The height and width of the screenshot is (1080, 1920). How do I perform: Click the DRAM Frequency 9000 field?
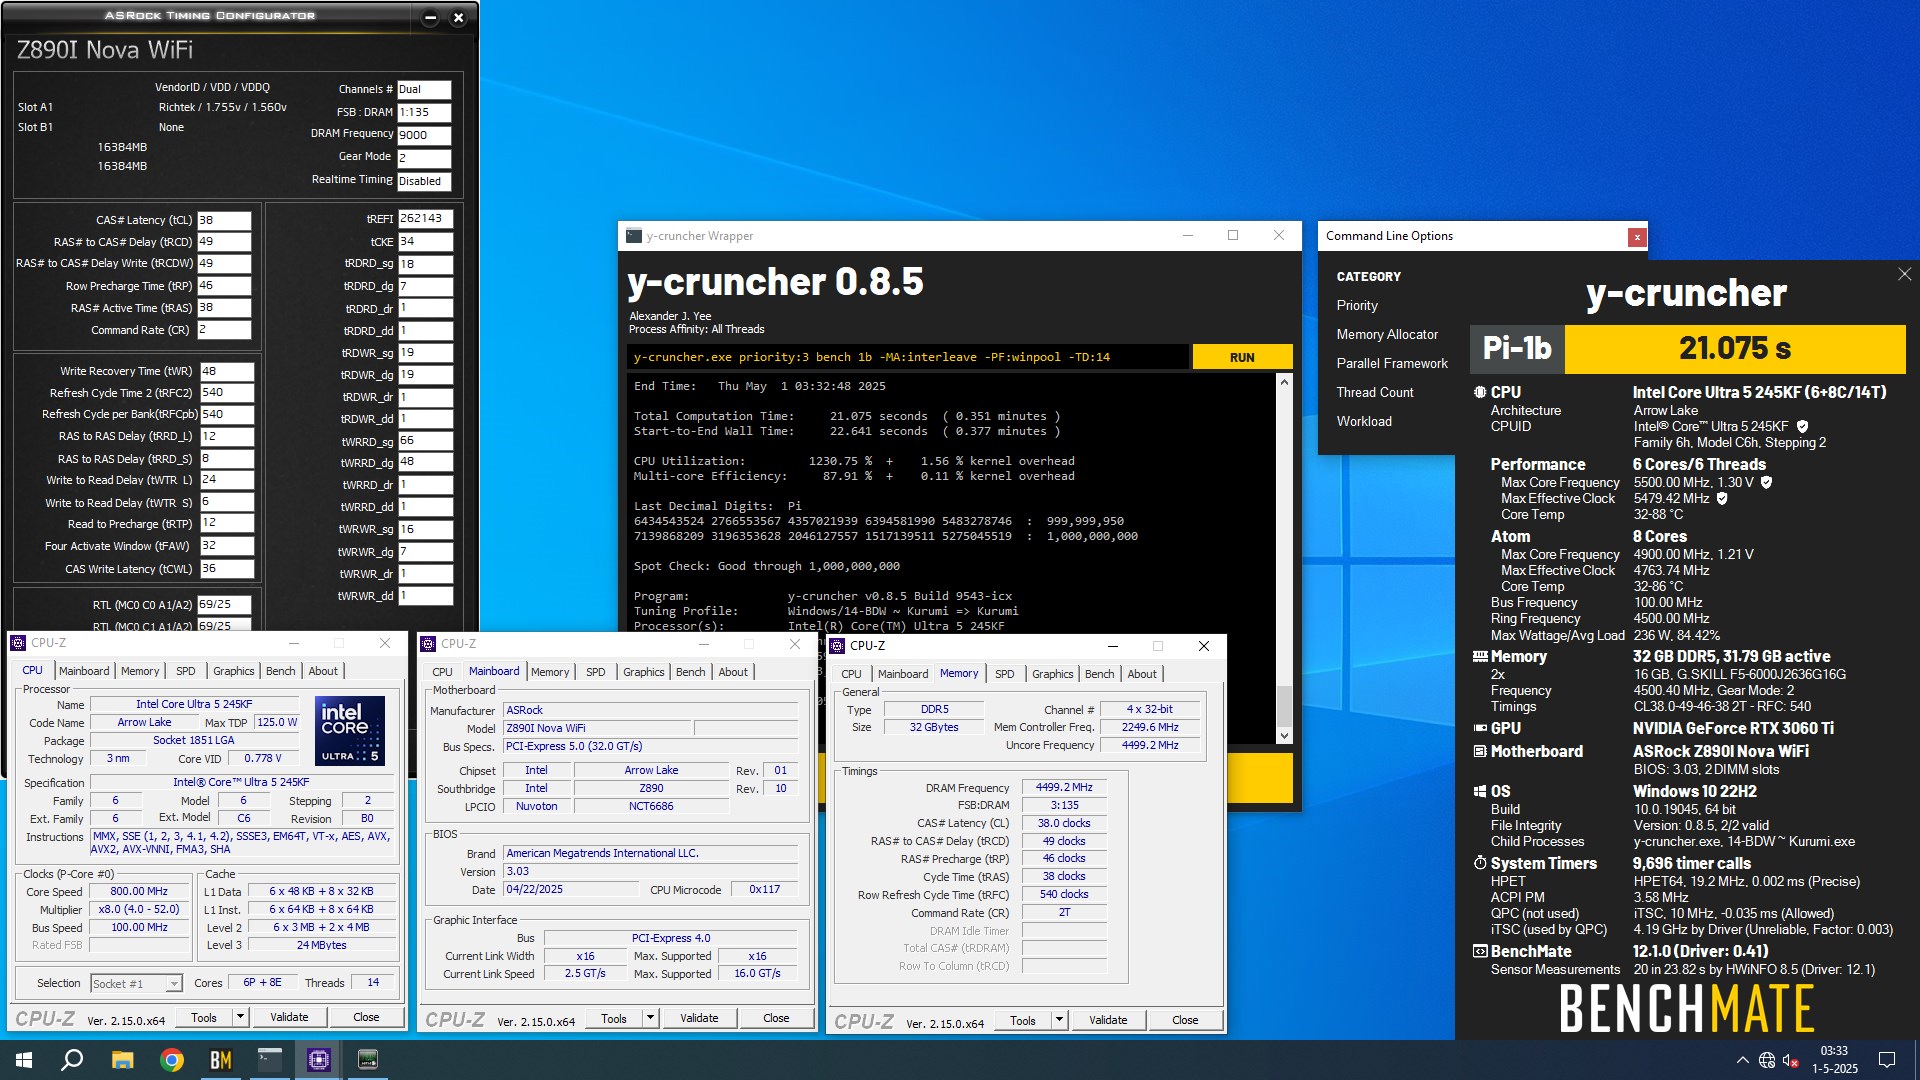pyautogui.click(x=424, y=135)
